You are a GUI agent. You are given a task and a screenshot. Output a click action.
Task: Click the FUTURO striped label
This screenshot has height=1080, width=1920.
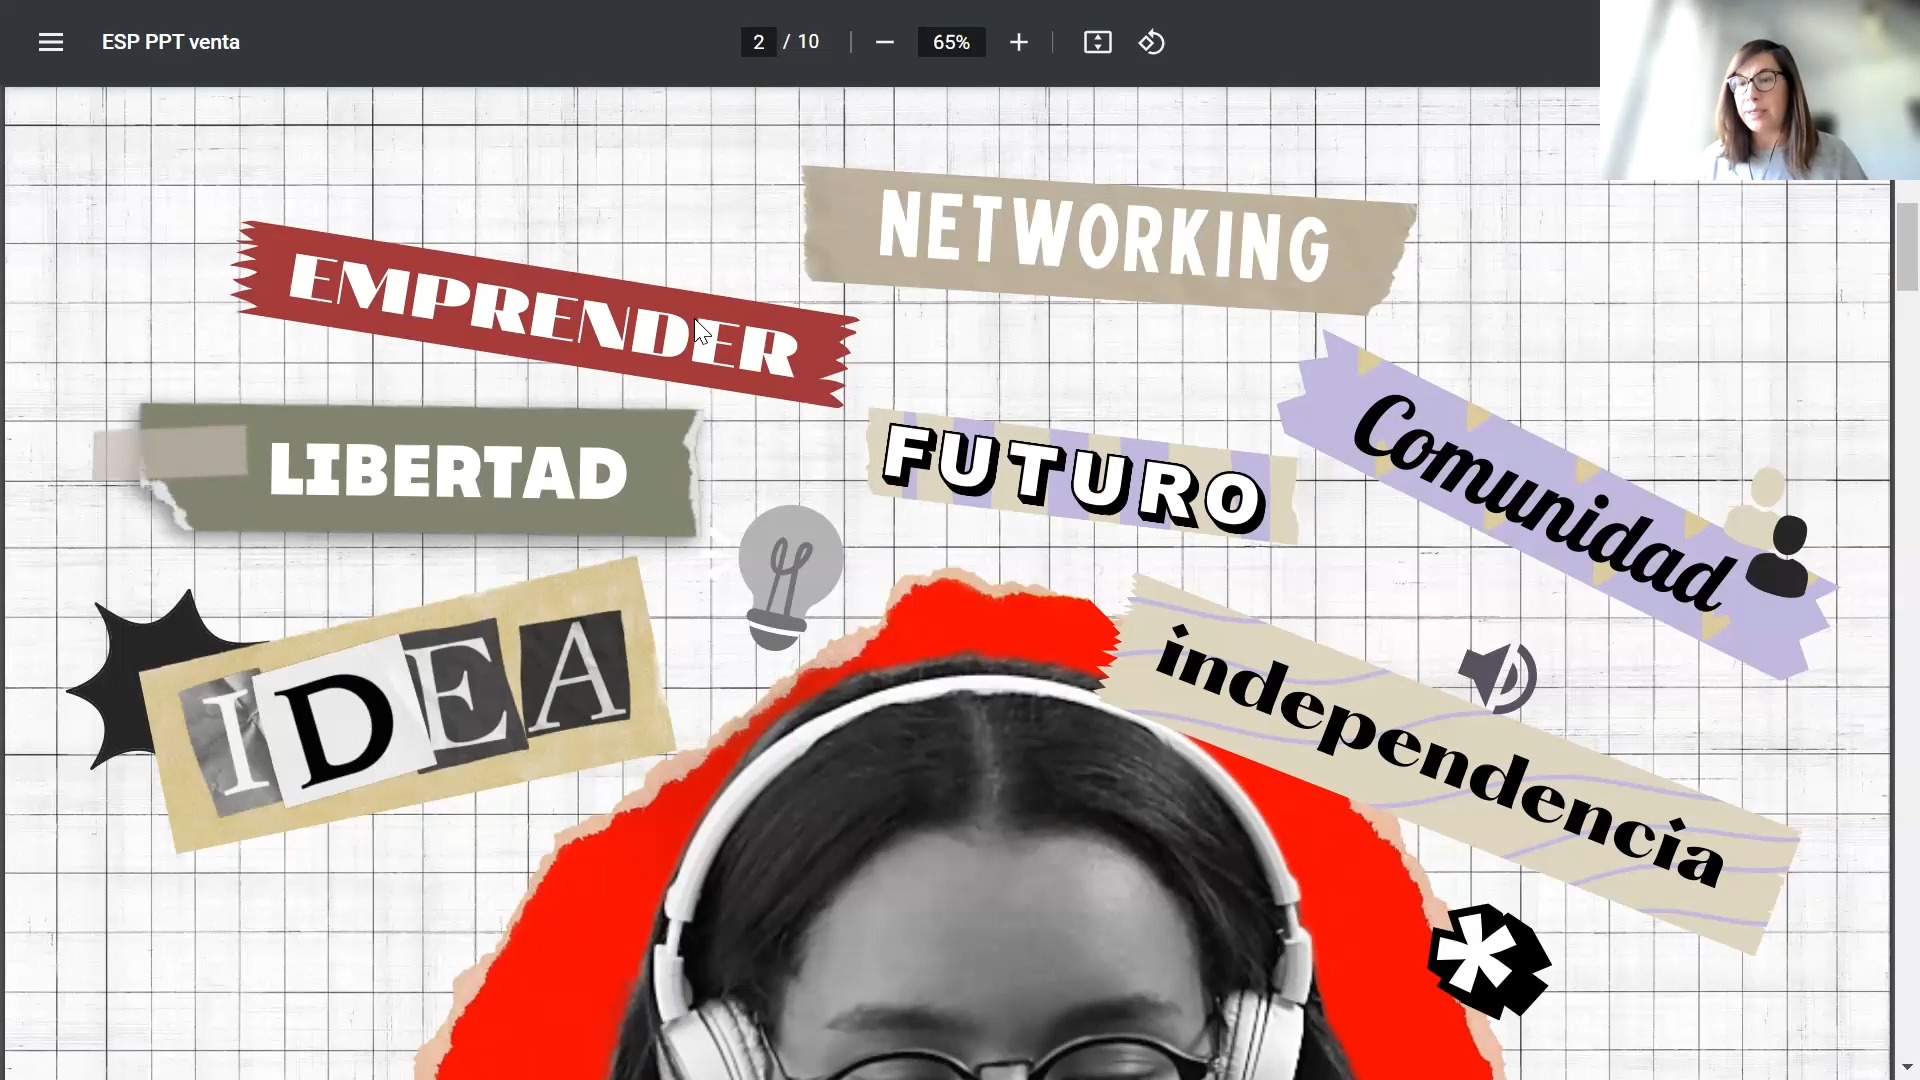(x=1075, y=477)
